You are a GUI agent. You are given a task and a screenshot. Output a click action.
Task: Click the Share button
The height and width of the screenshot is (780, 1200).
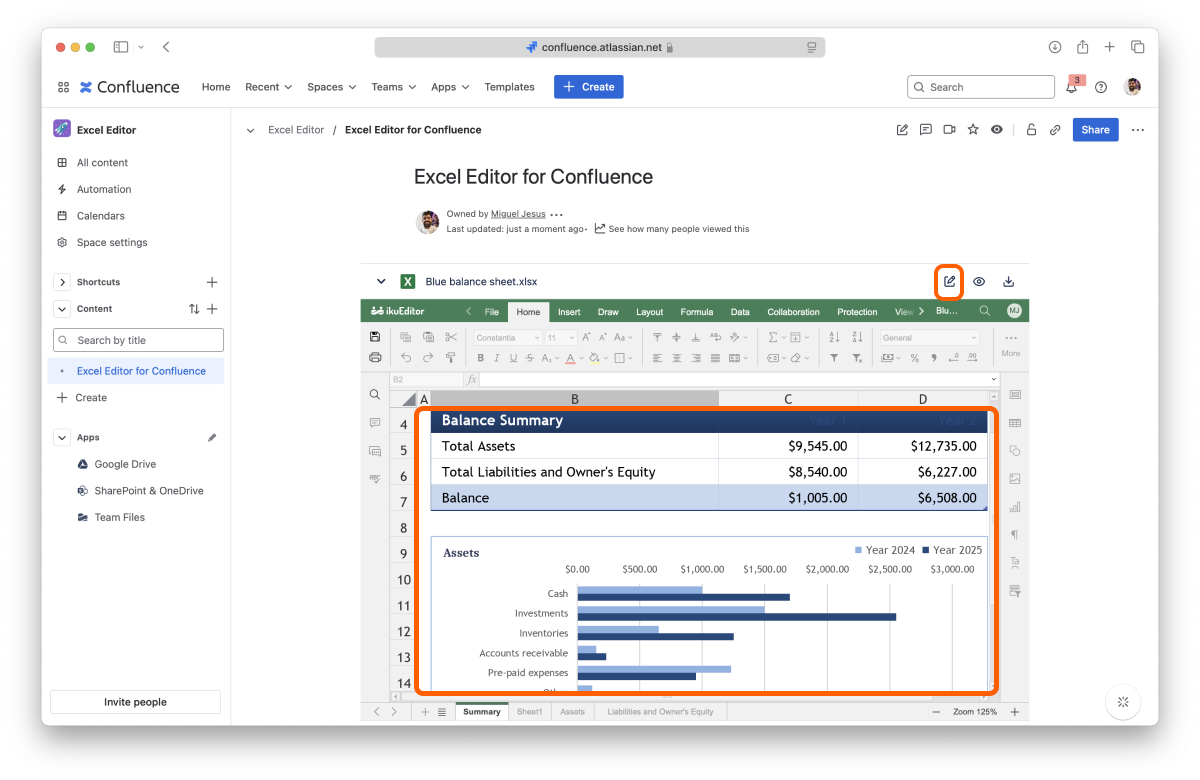[1096, 130]
